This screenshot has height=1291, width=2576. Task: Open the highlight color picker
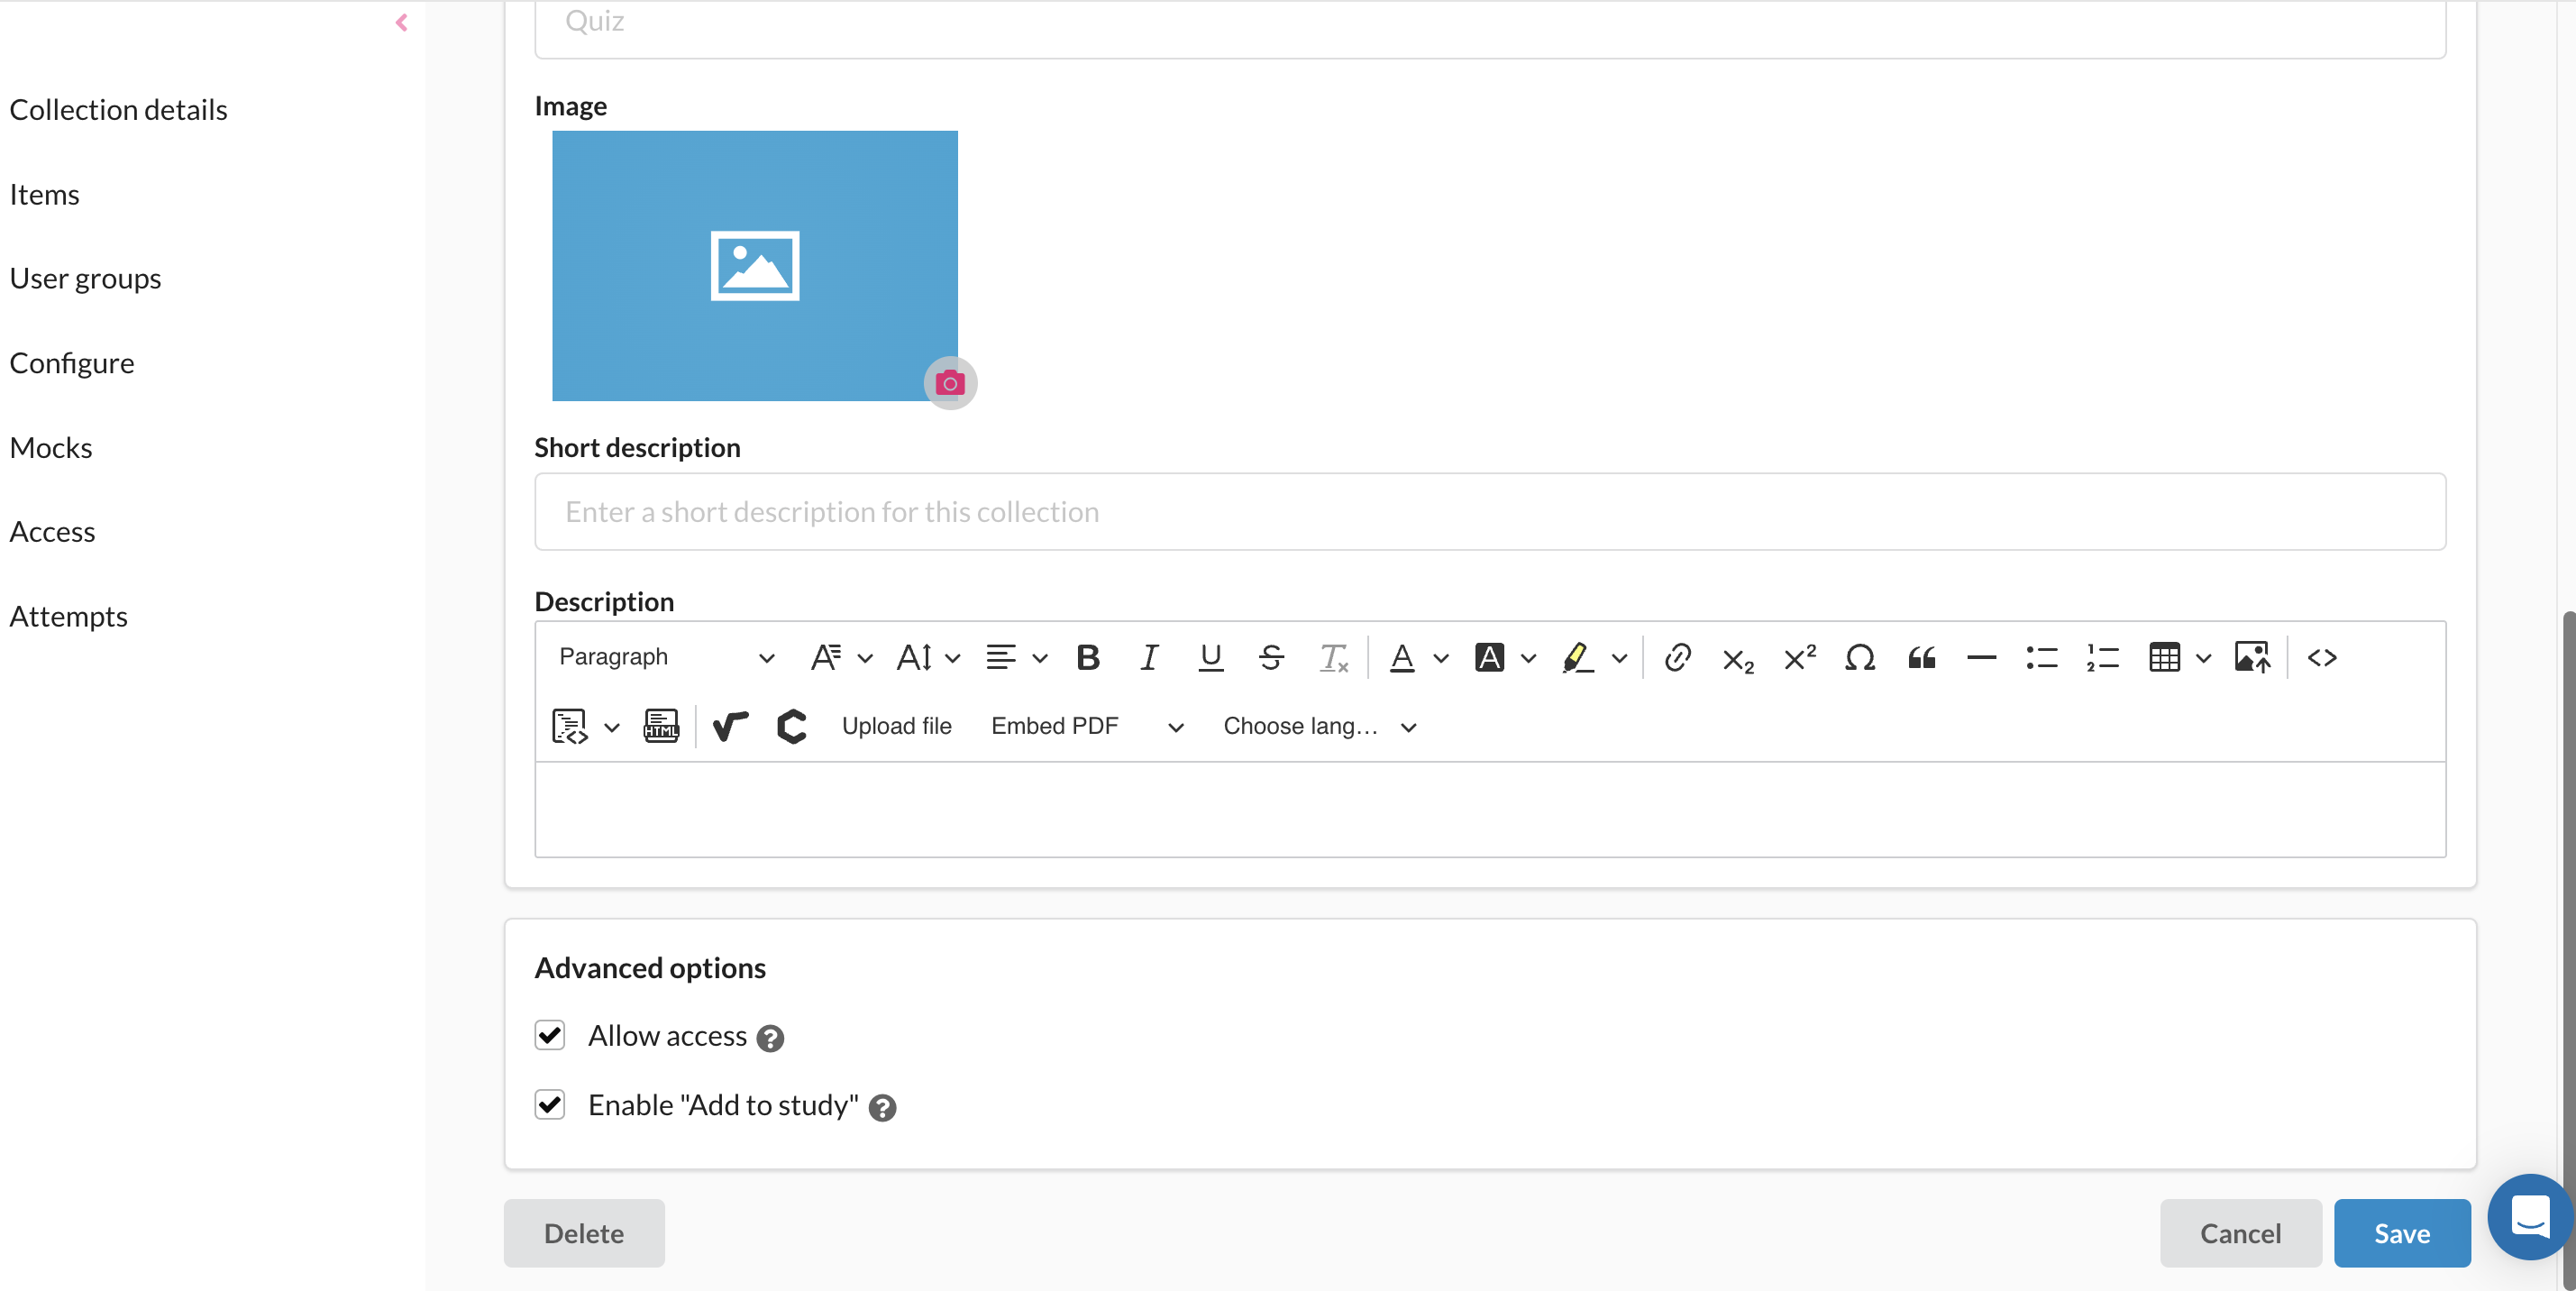[x=1619, y=658]
